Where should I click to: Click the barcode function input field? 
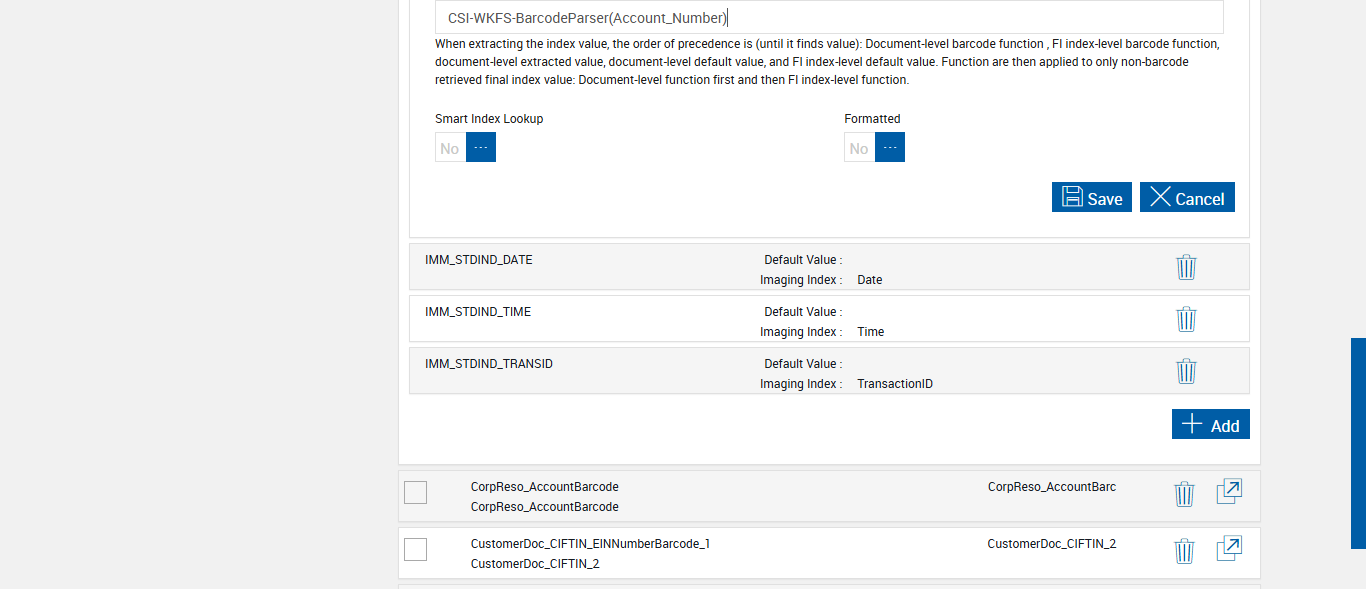tap(828, 17)
